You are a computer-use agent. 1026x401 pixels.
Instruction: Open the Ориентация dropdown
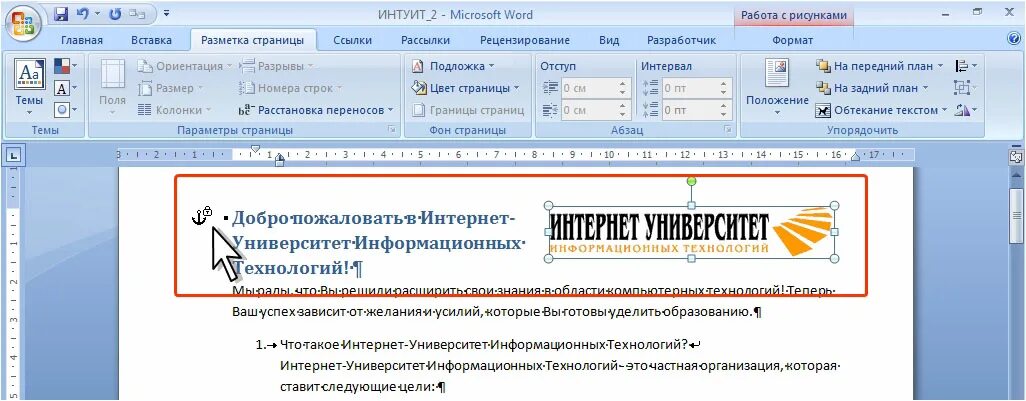185,66
